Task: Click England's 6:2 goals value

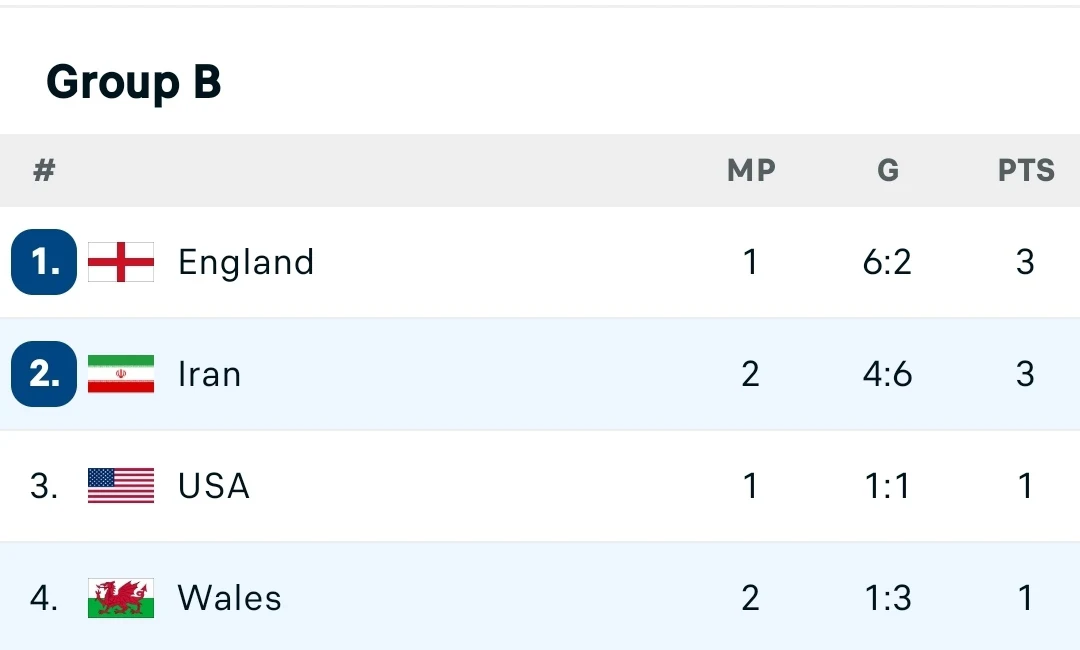Action: click(x=887, y=262)
